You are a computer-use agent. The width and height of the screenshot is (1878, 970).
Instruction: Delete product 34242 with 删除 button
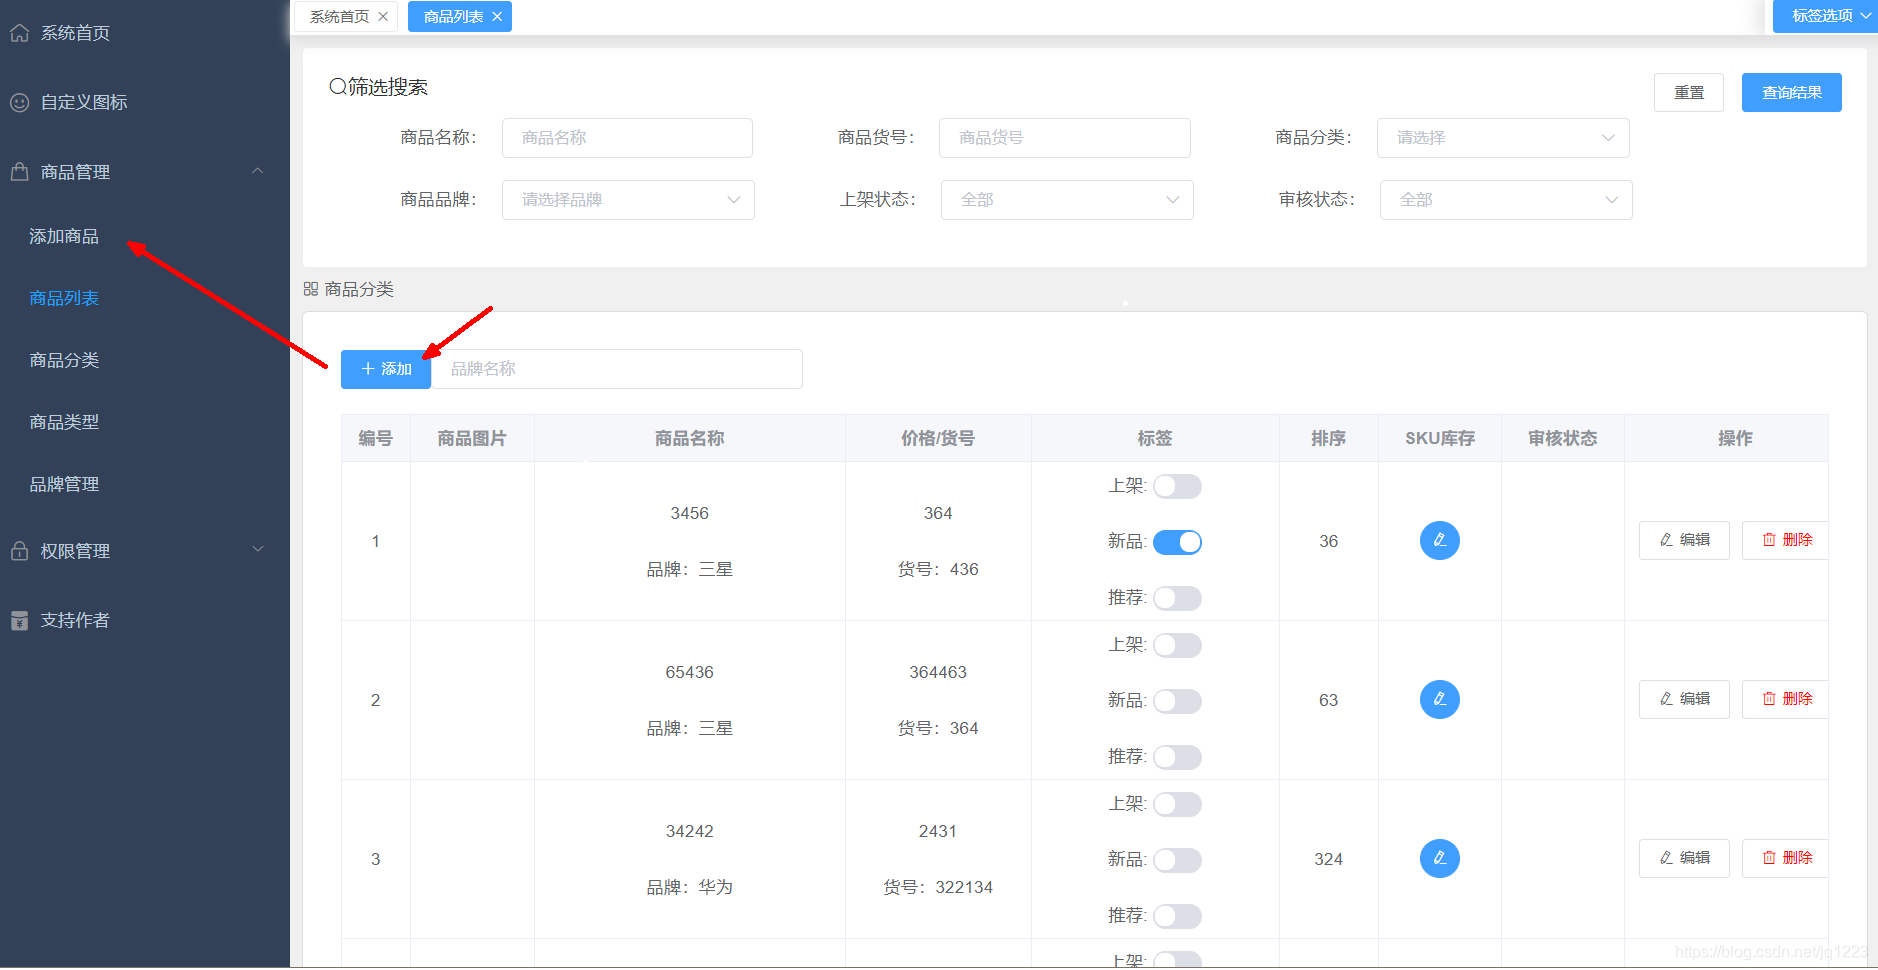point(1785,858)
